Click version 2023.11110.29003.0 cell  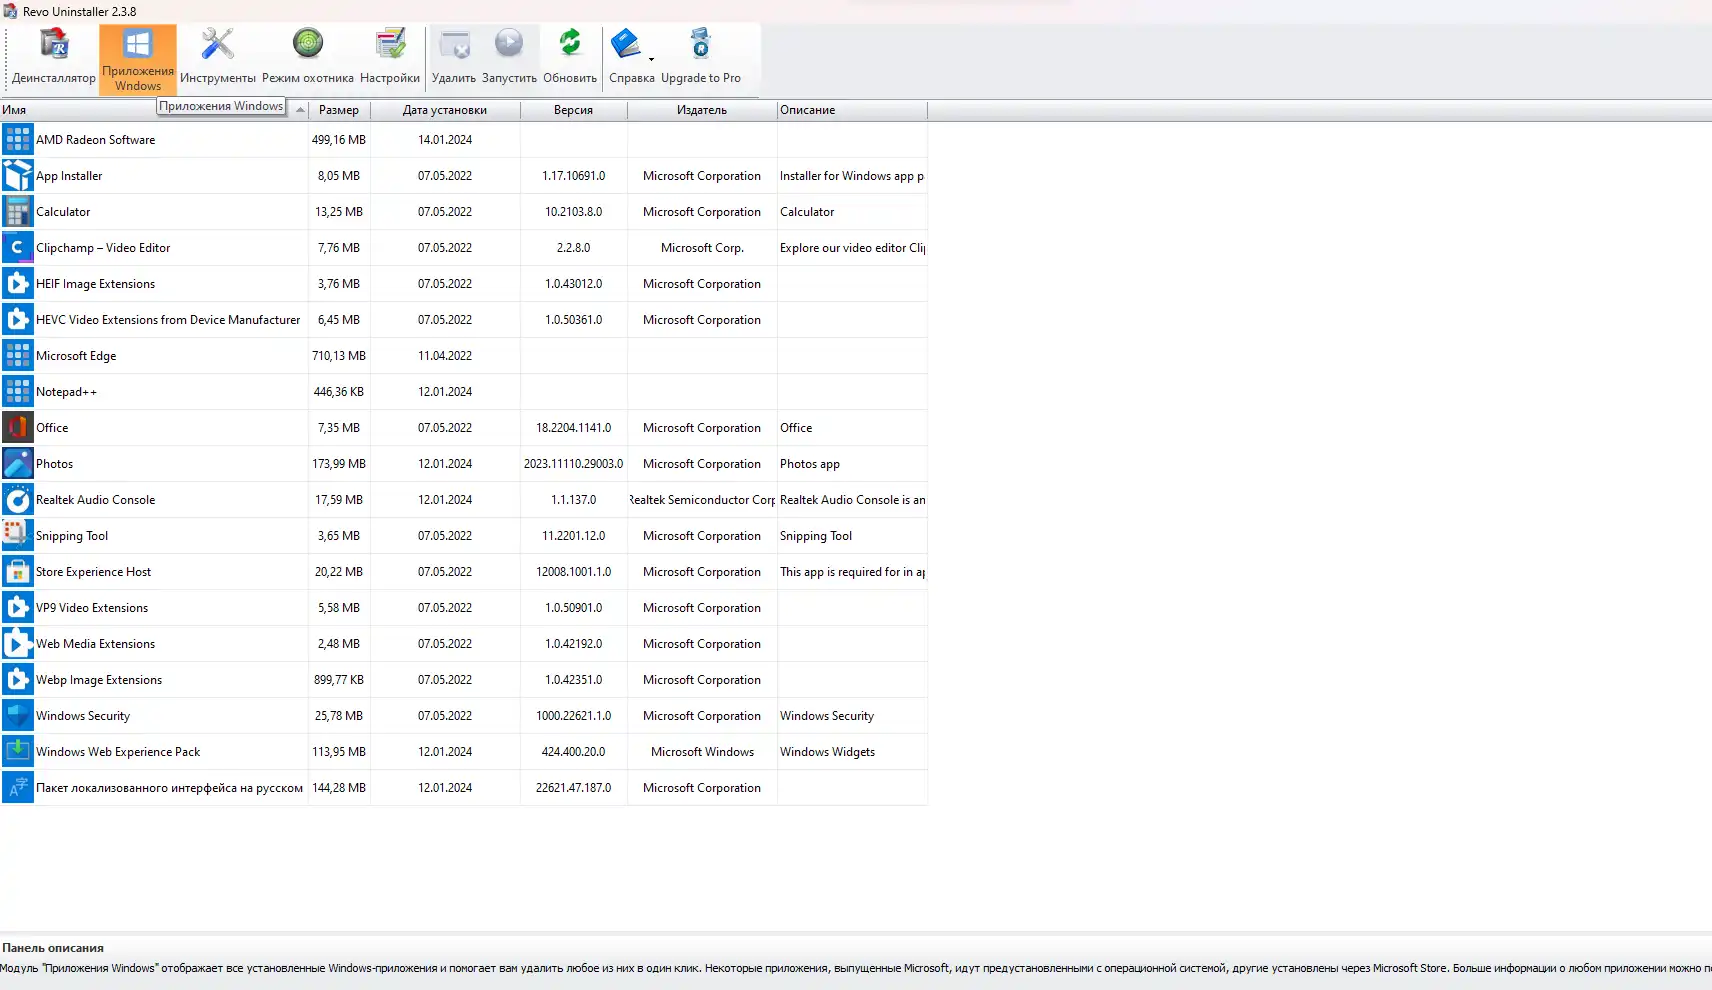[574, 464]
